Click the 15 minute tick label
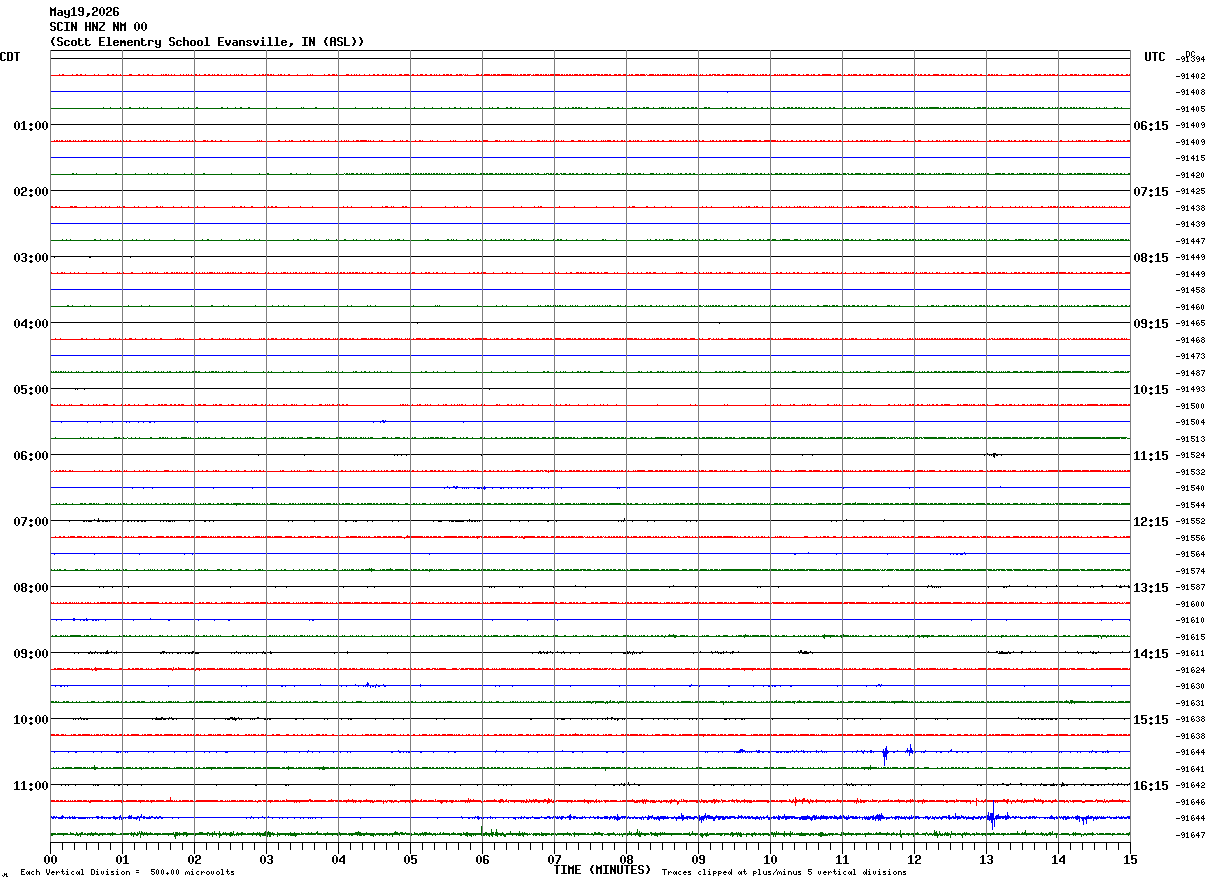Image resolution: width=1210 pixels, height=886 pixels. coord(1130,859)
